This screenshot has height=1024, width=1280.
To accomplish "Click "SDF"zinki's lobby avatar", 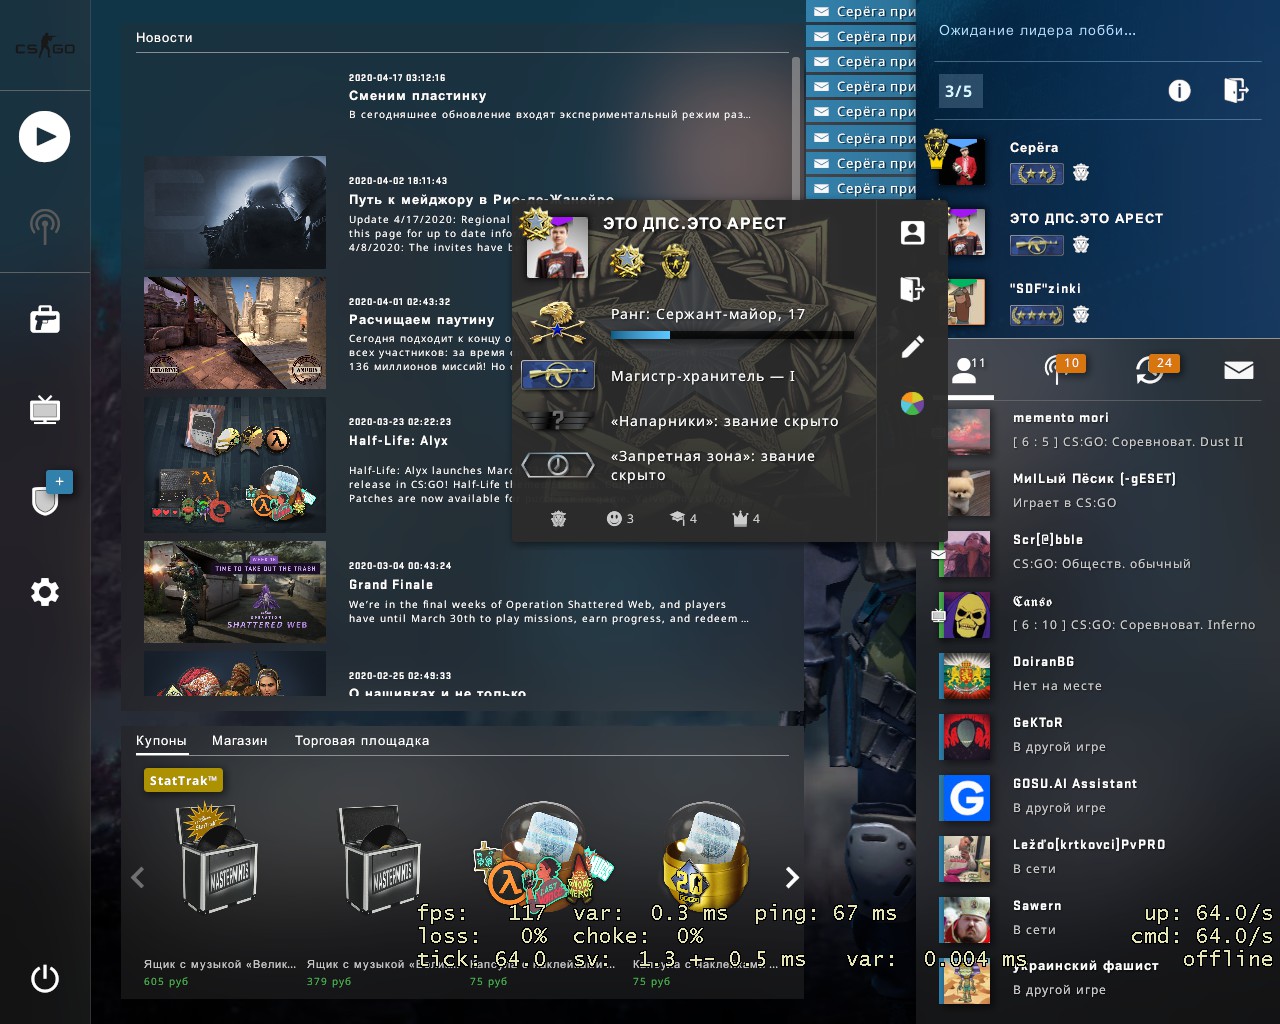I will [964, 302].
